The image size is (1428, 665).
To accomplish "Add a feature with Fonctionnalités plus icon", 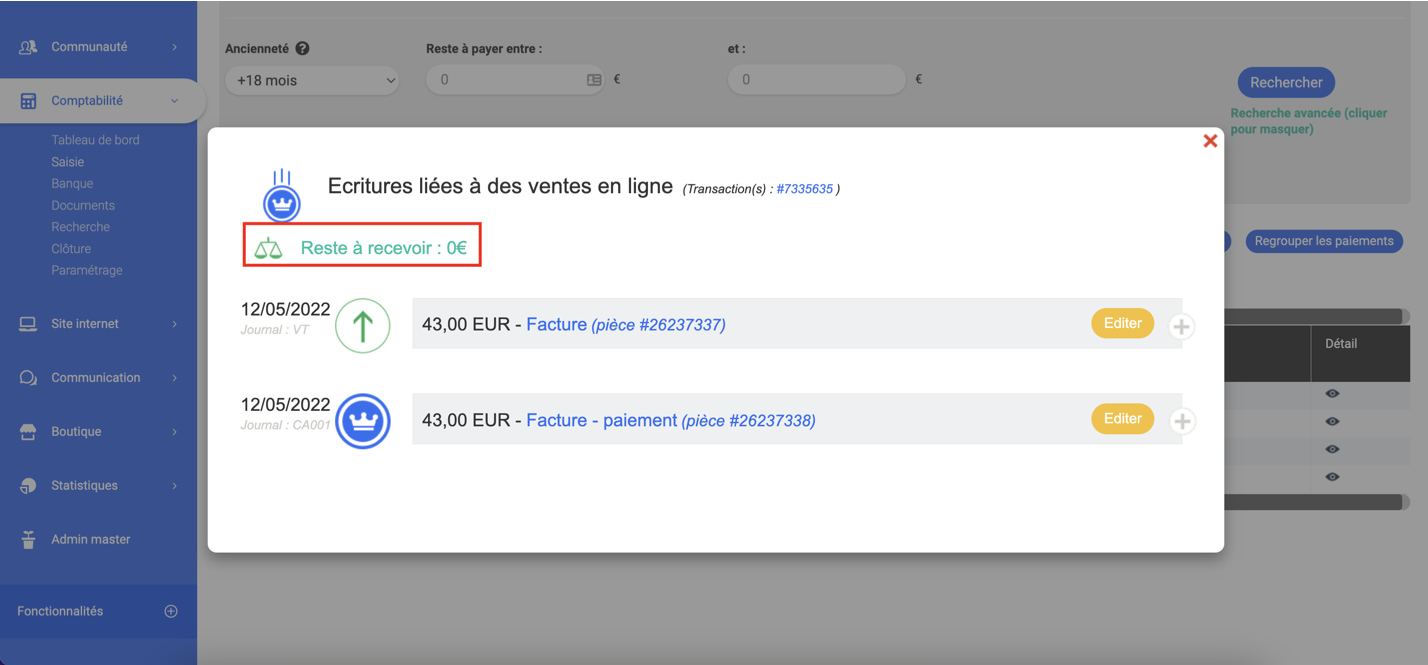I will point(171,611).
